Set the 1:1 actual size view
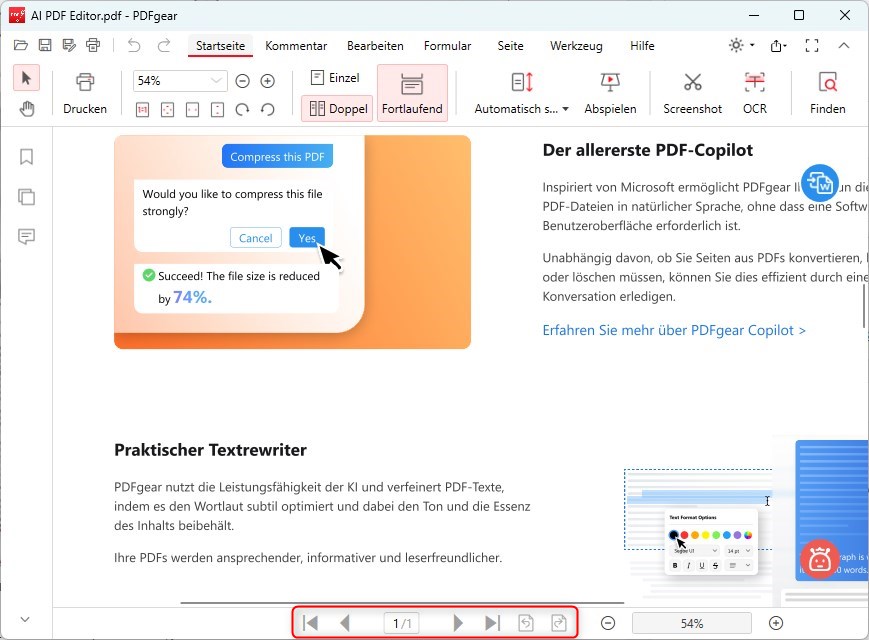The width and height of the screenshot is (869, 640). (142, 110)
